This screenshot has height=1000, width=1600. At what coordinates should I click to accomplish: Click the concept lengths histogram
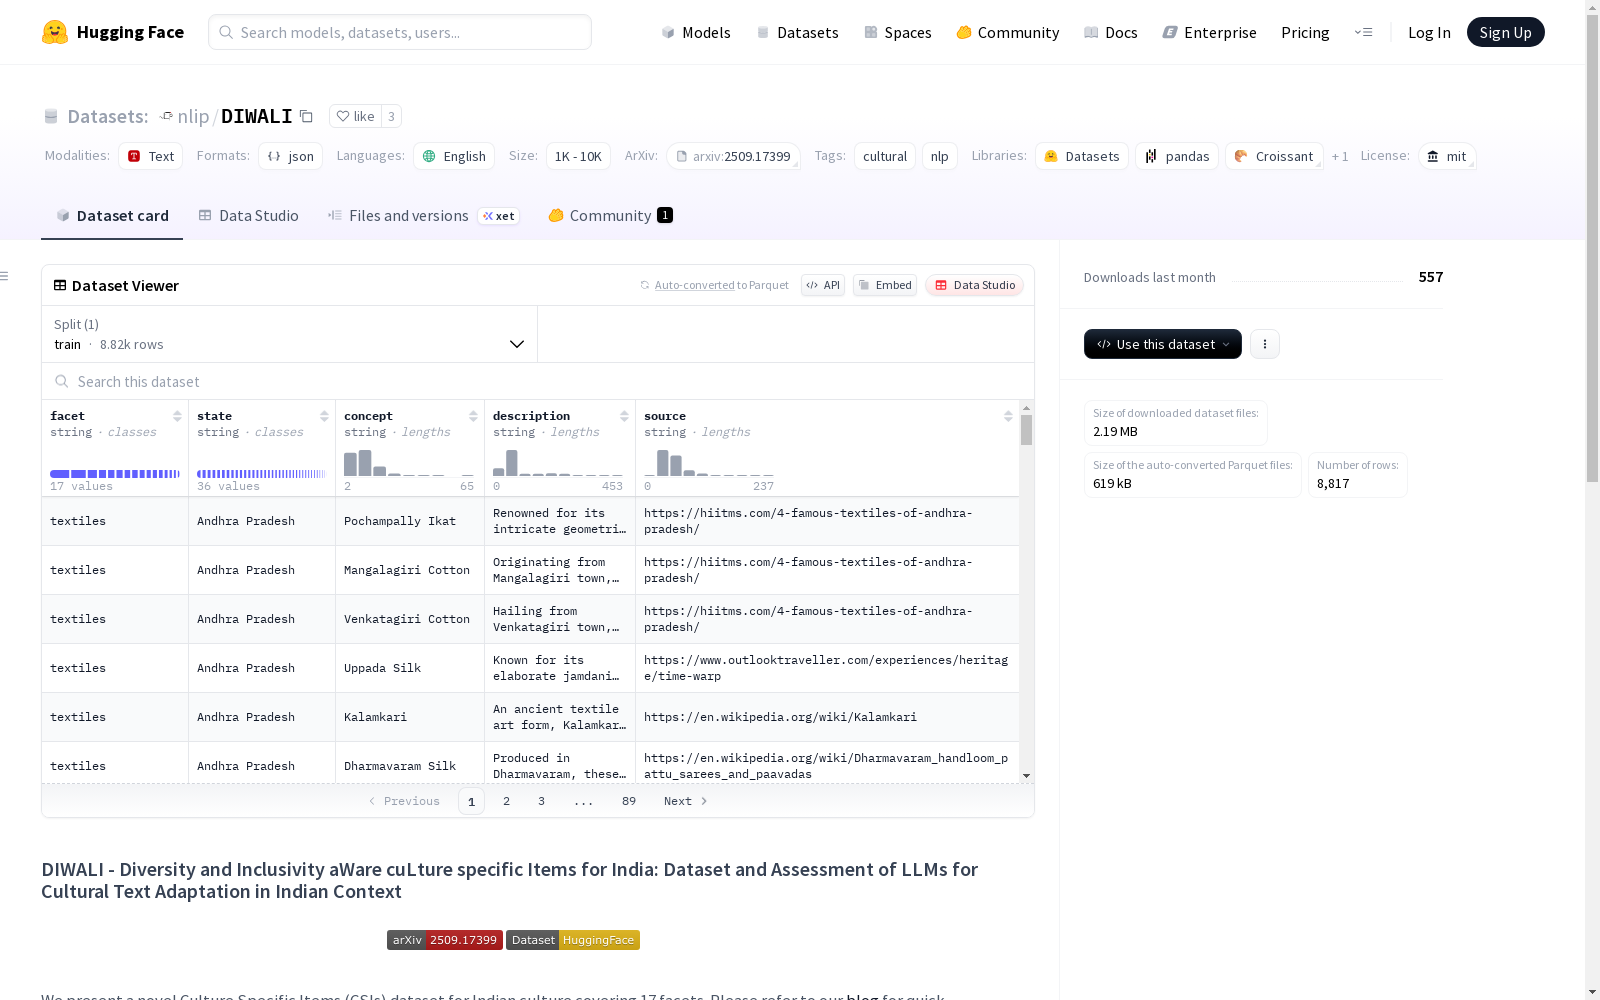click(x=409, y=463)
